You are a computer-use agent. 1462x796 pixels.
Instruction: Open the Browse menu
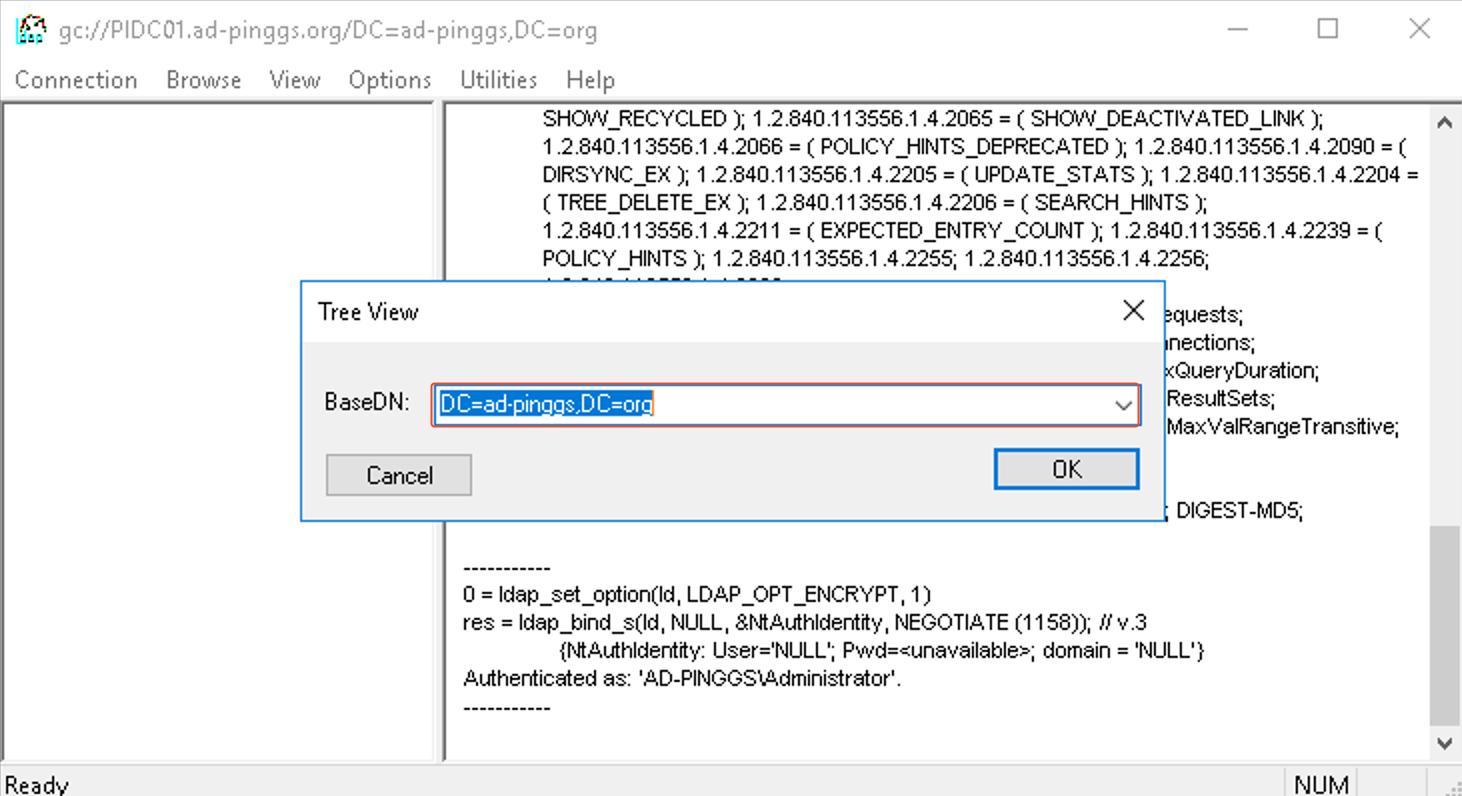[204, 80]
